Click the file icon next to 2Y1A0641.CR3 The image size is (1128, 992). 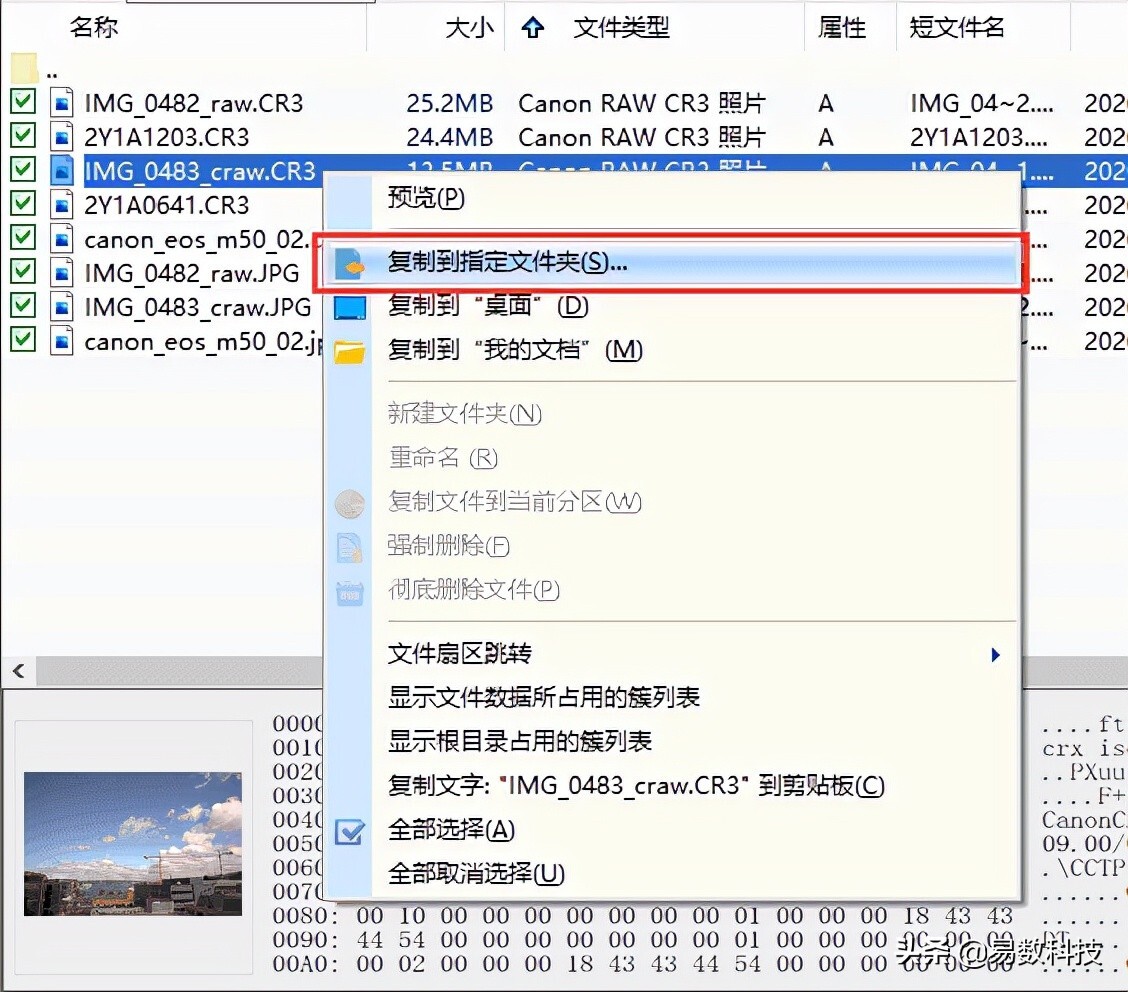[60, 204]
